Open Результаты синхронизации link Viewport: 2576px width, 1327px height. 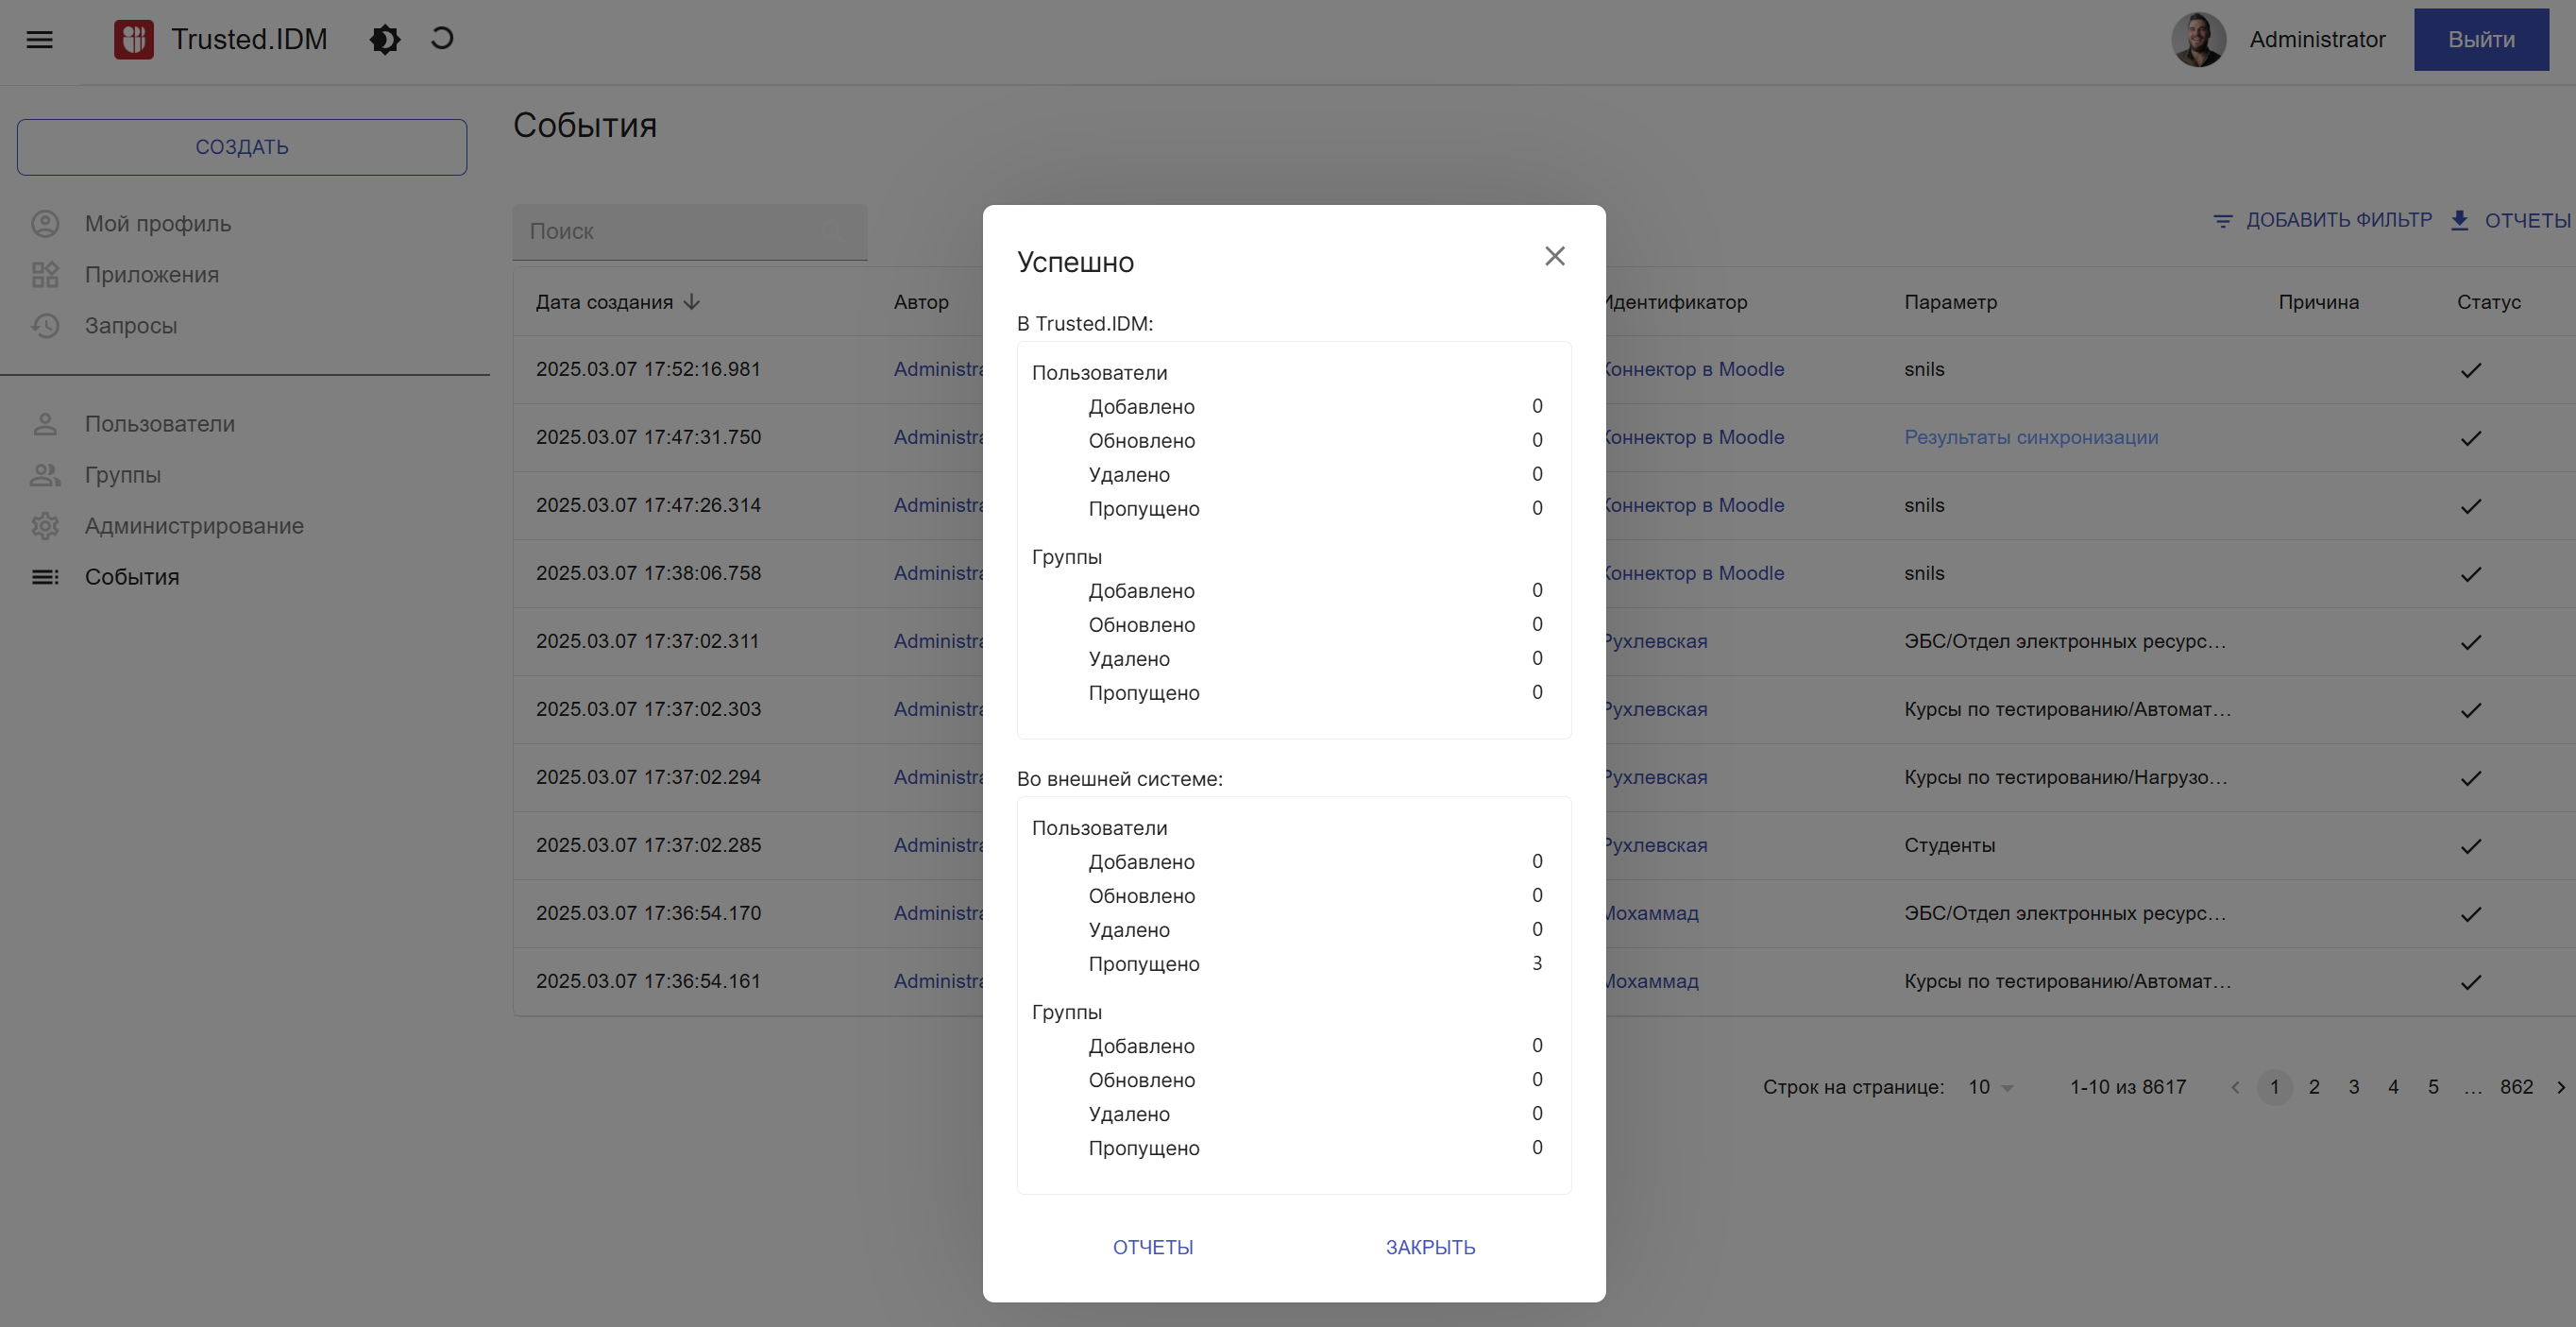coord(2030,437)
